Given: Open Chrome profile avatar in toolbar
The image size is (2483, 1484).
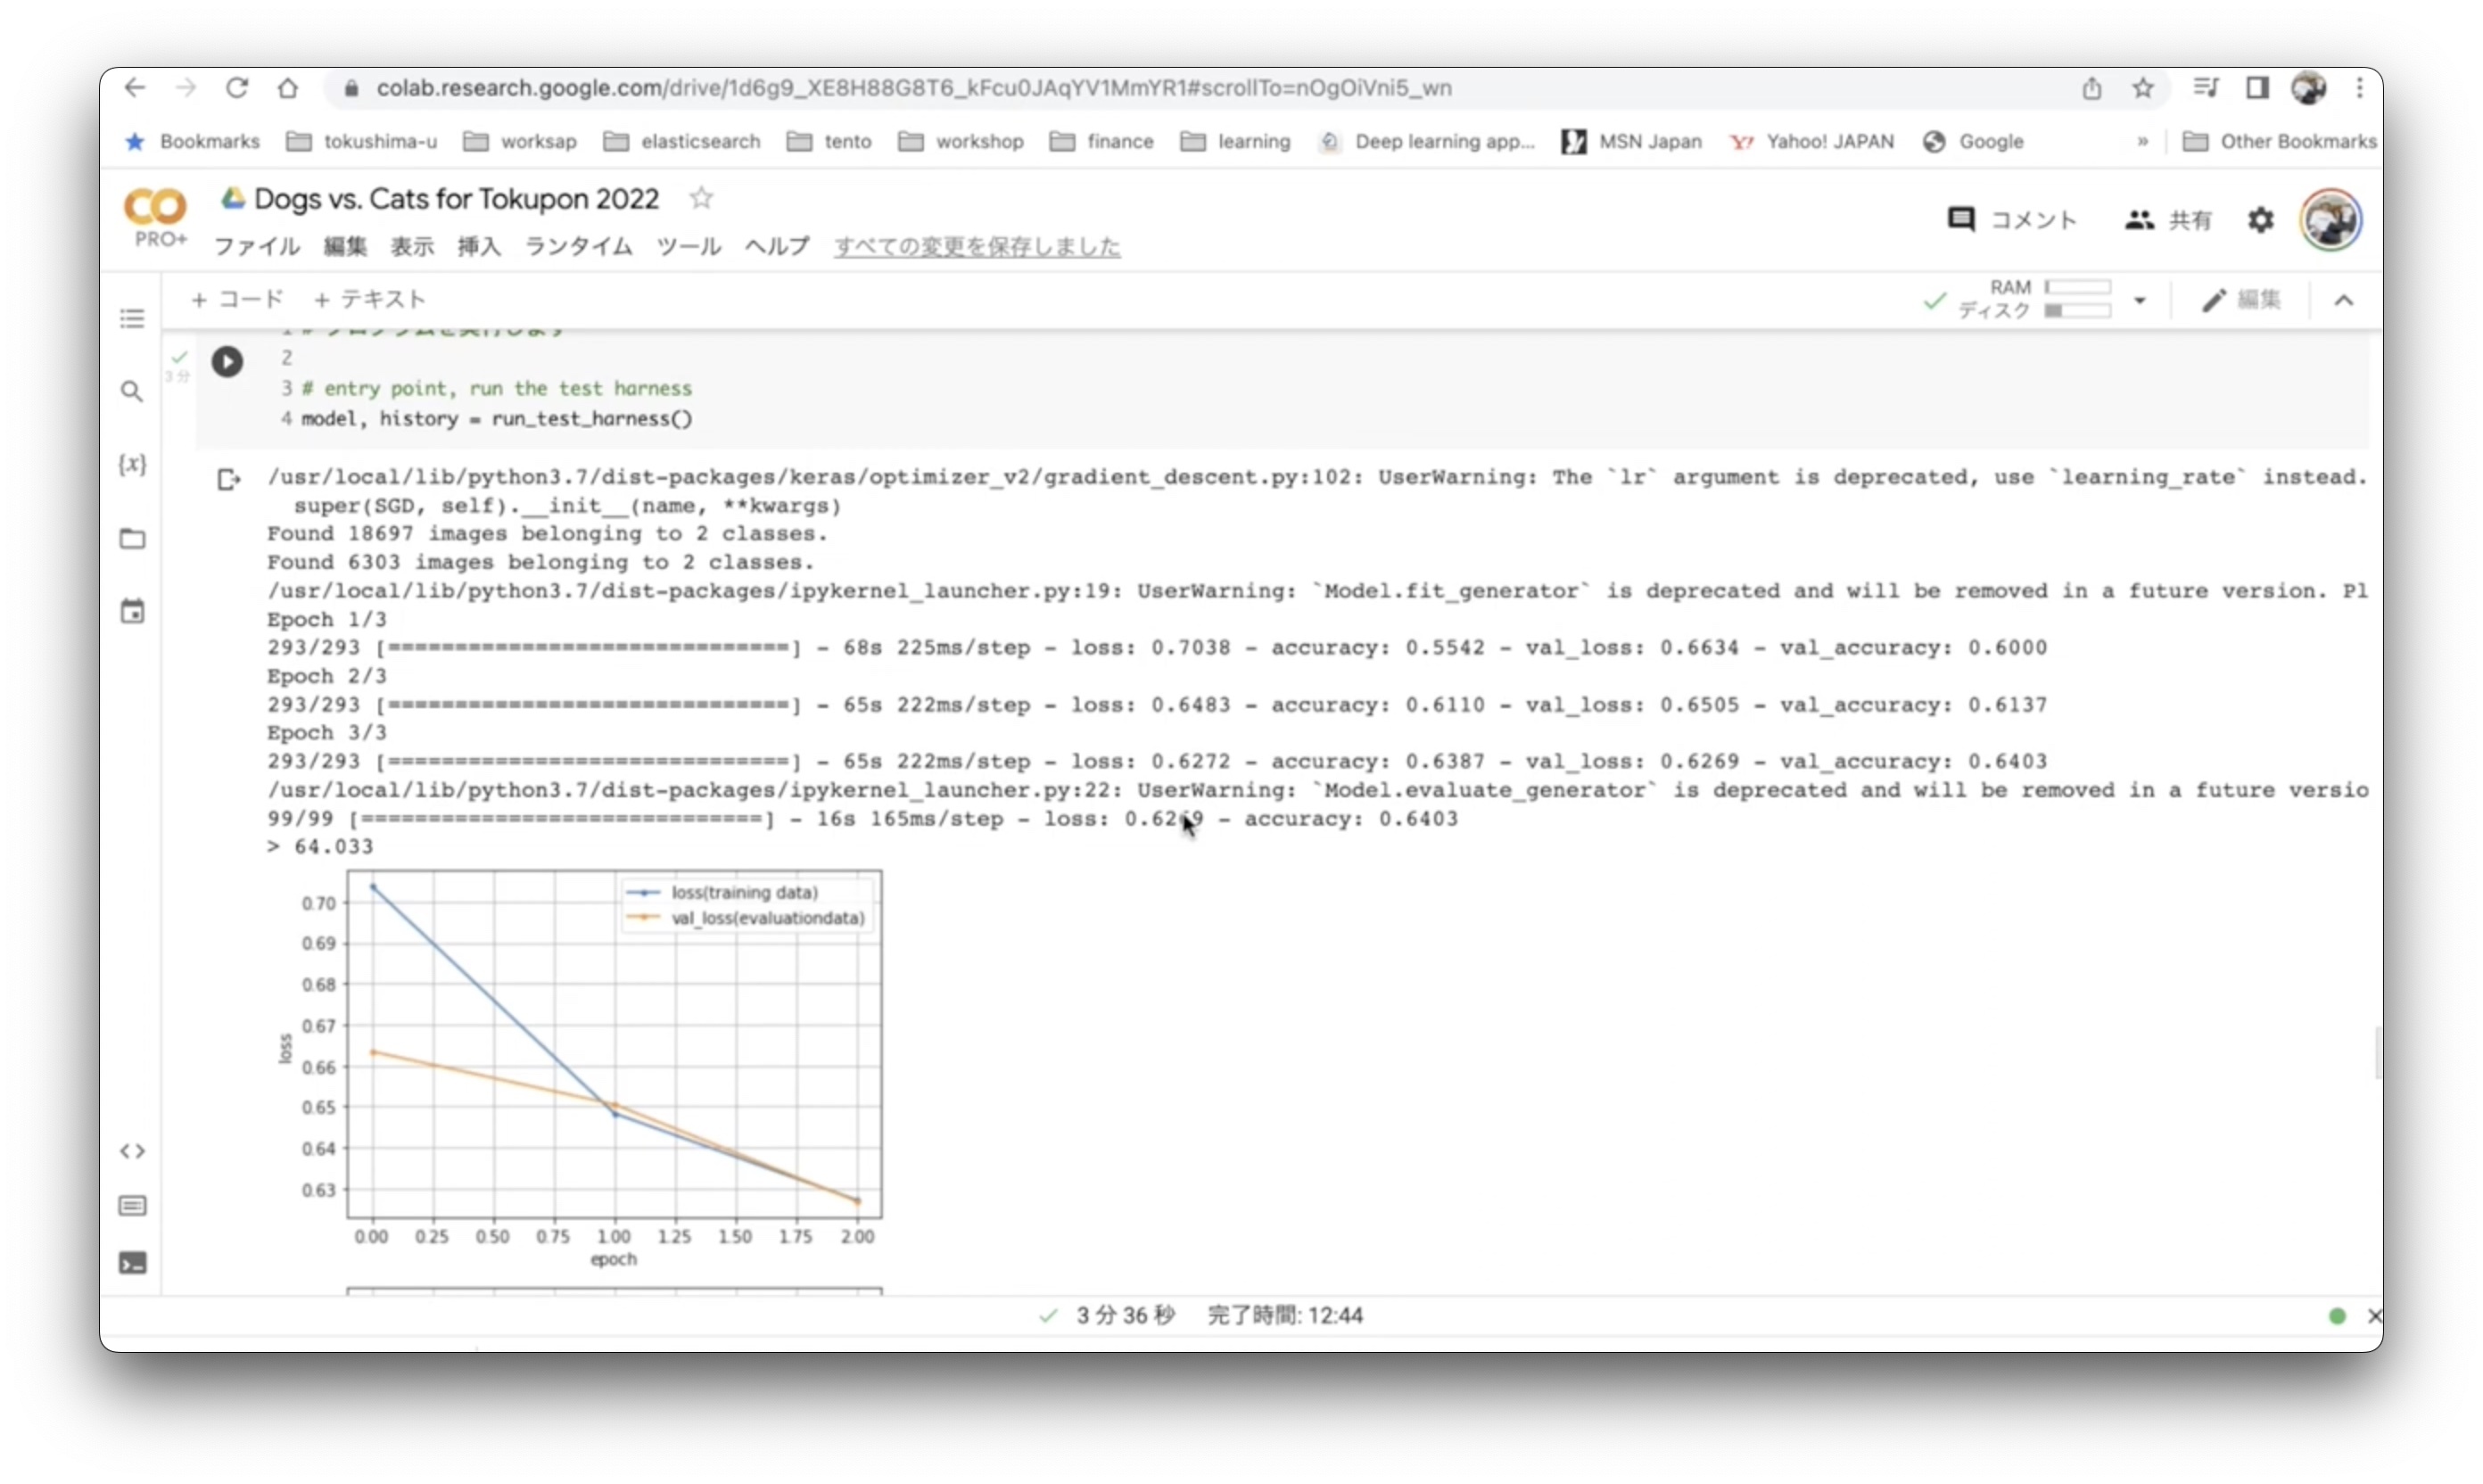Looking at the screenshot, I should click(x=2309, y=88).
